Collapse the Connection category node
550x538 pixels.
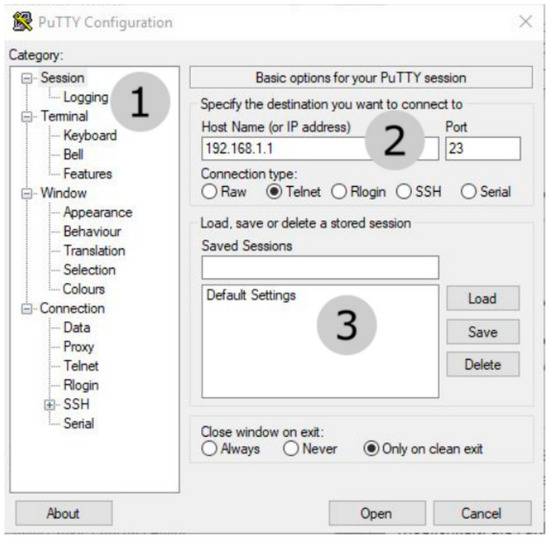(x=27, y=309)
